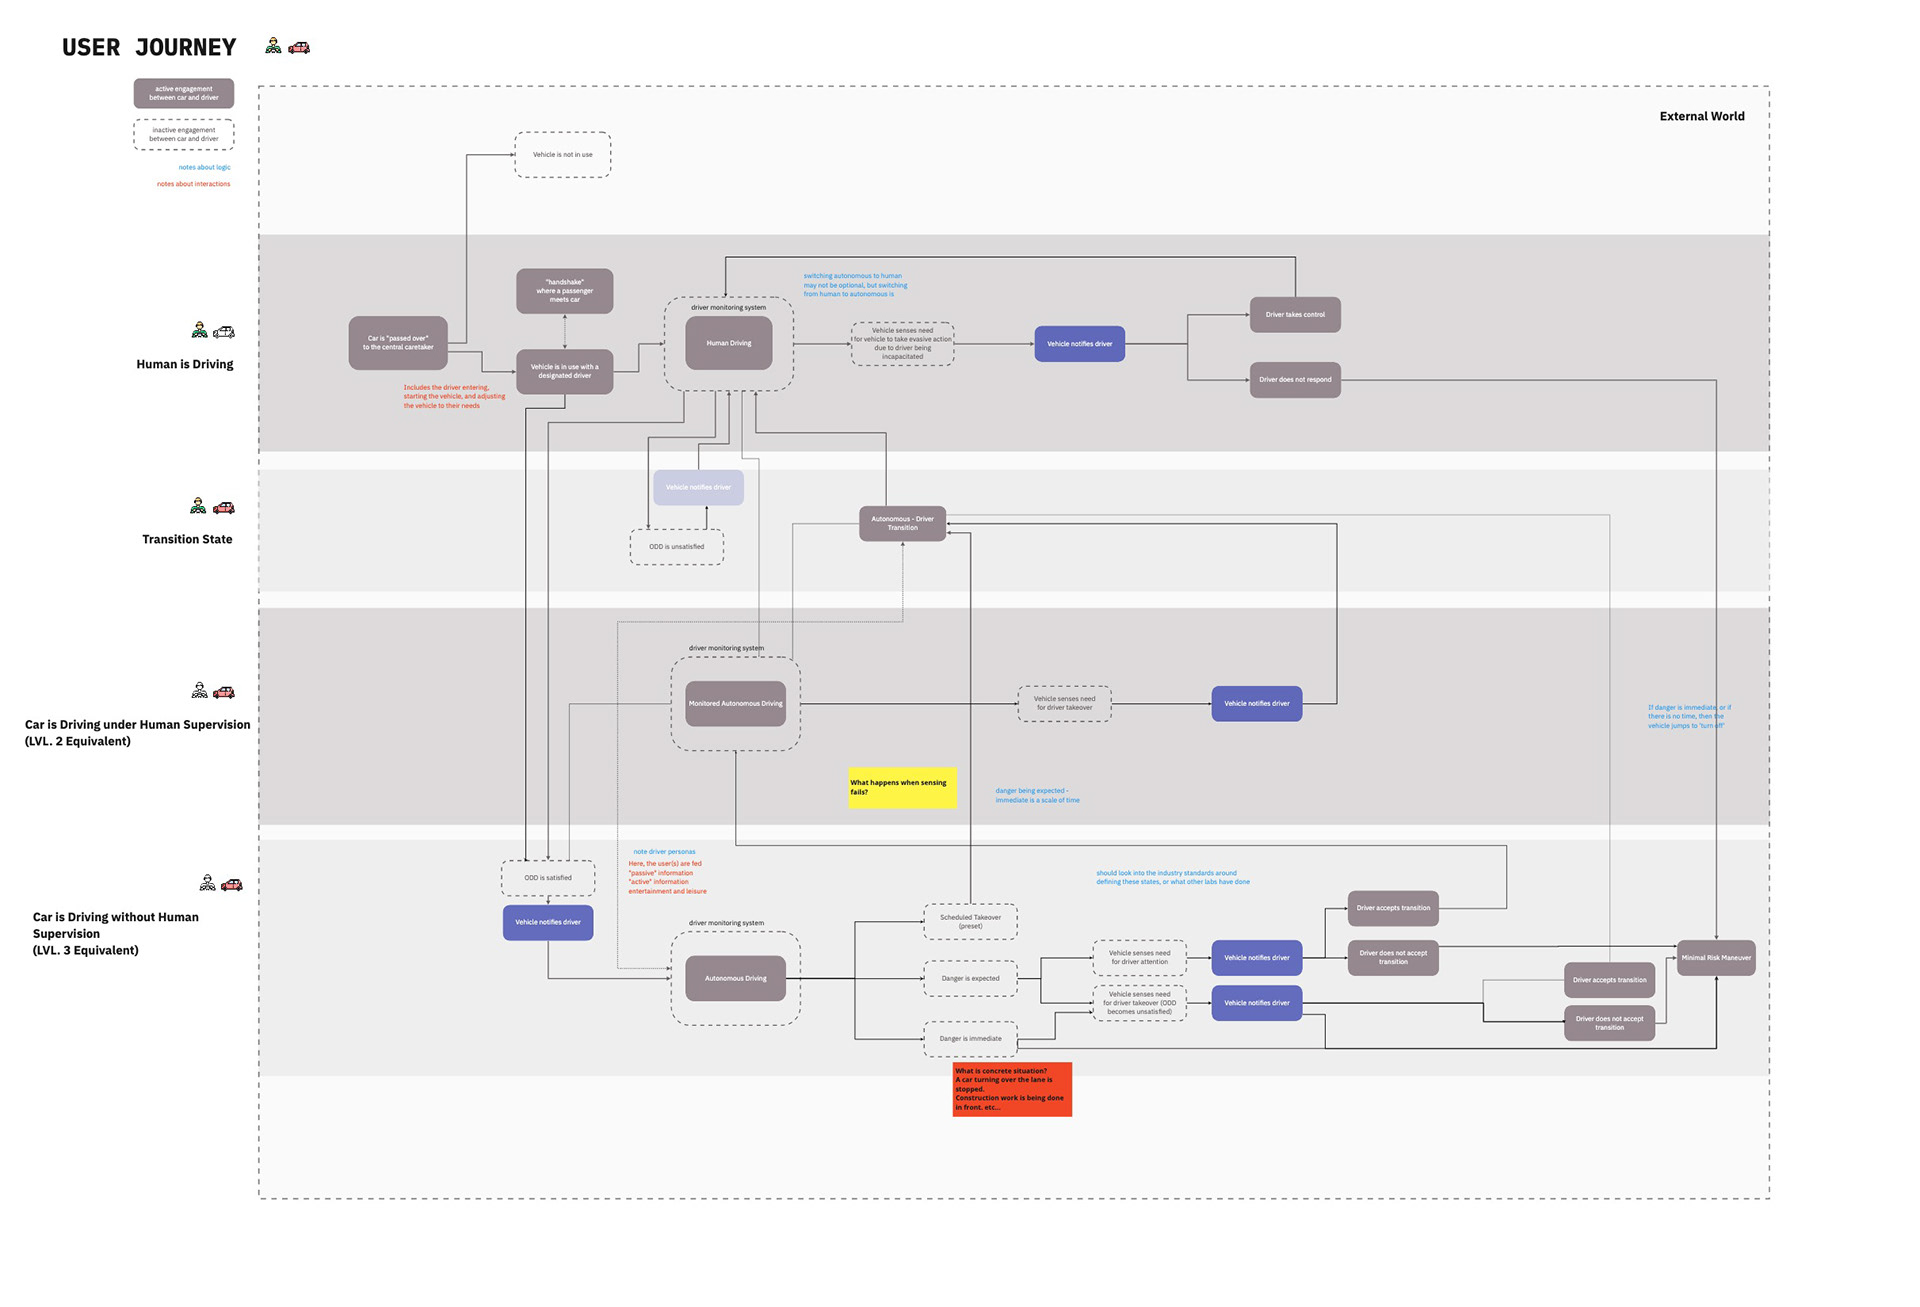This screenshot has width=1920, height=1307.
Task: Click the Car is "passed over" to central caretaker node
Action: point(398,343)
